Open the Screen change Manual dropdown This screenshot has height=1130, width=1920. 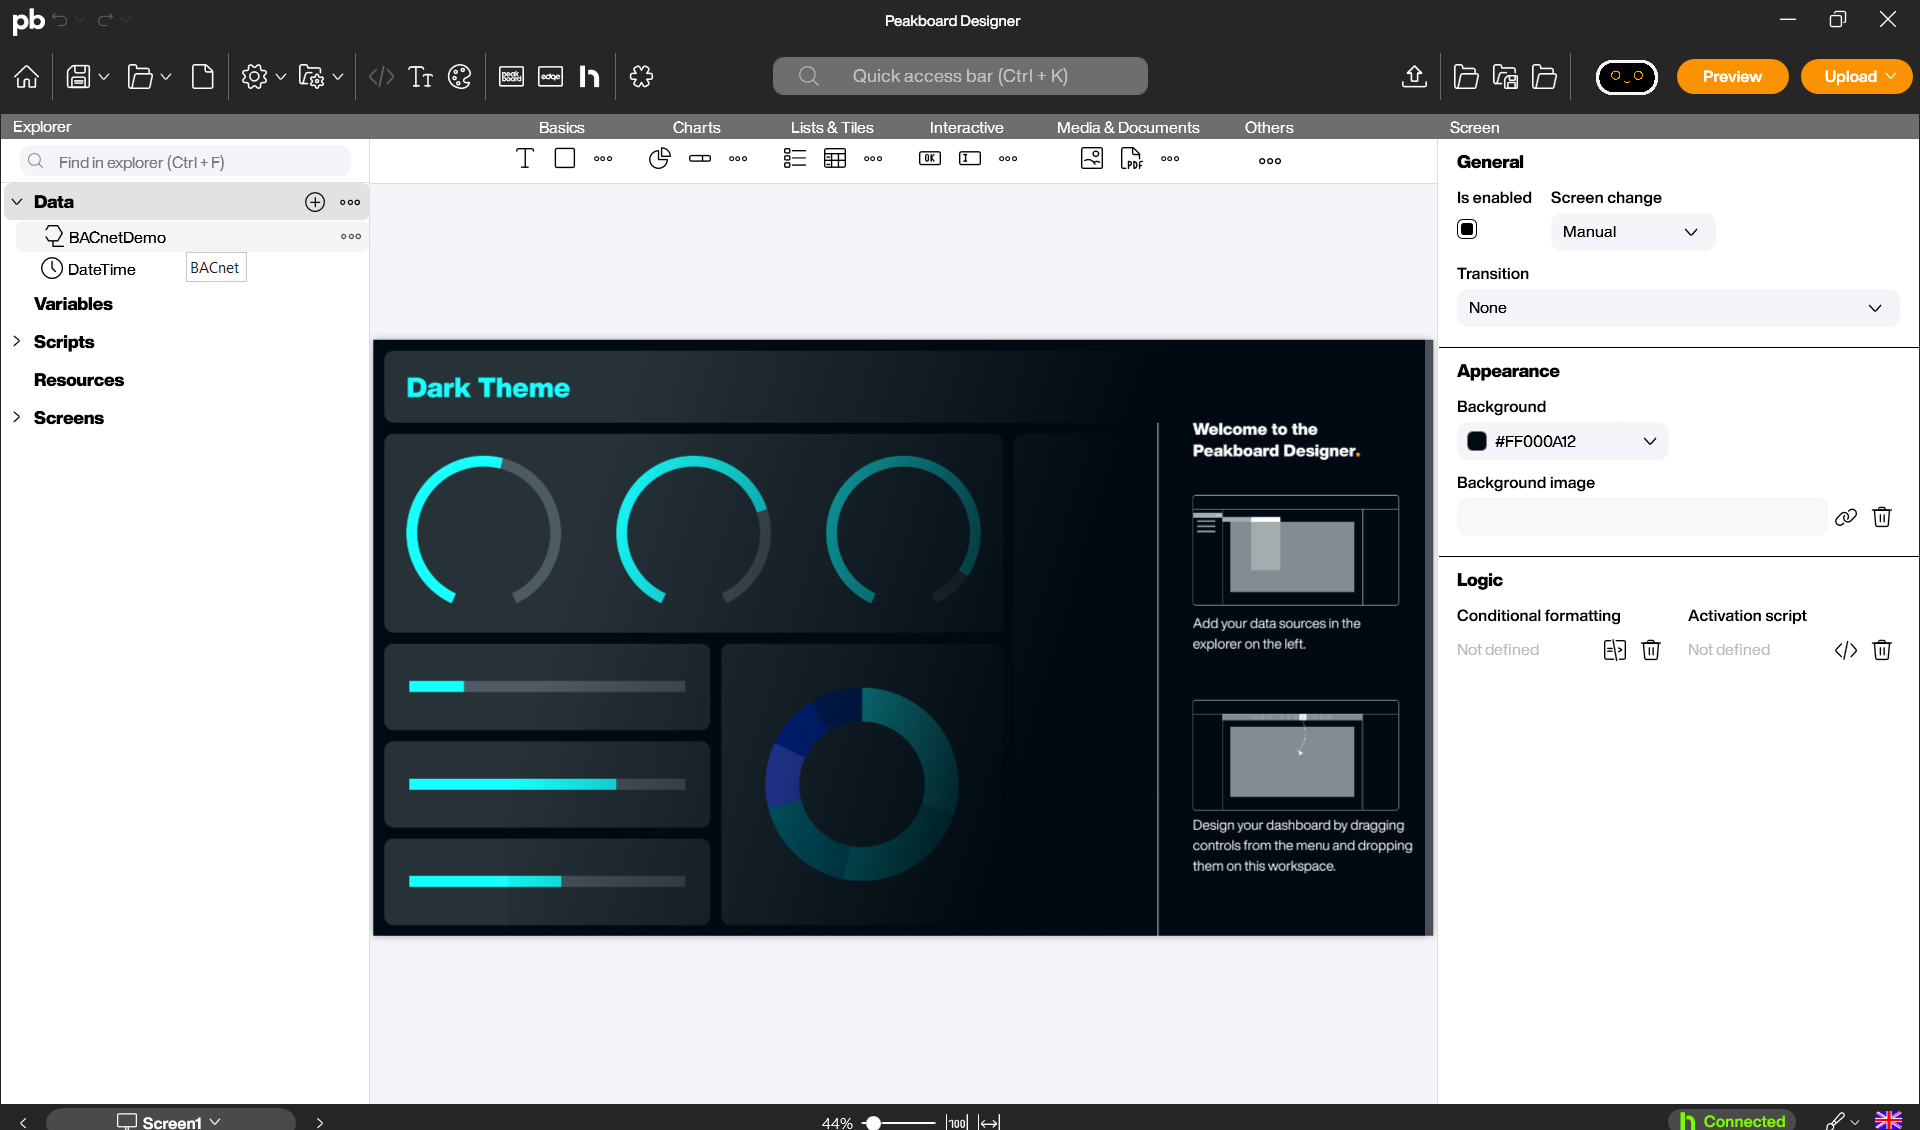click(x=1633, y=232)
